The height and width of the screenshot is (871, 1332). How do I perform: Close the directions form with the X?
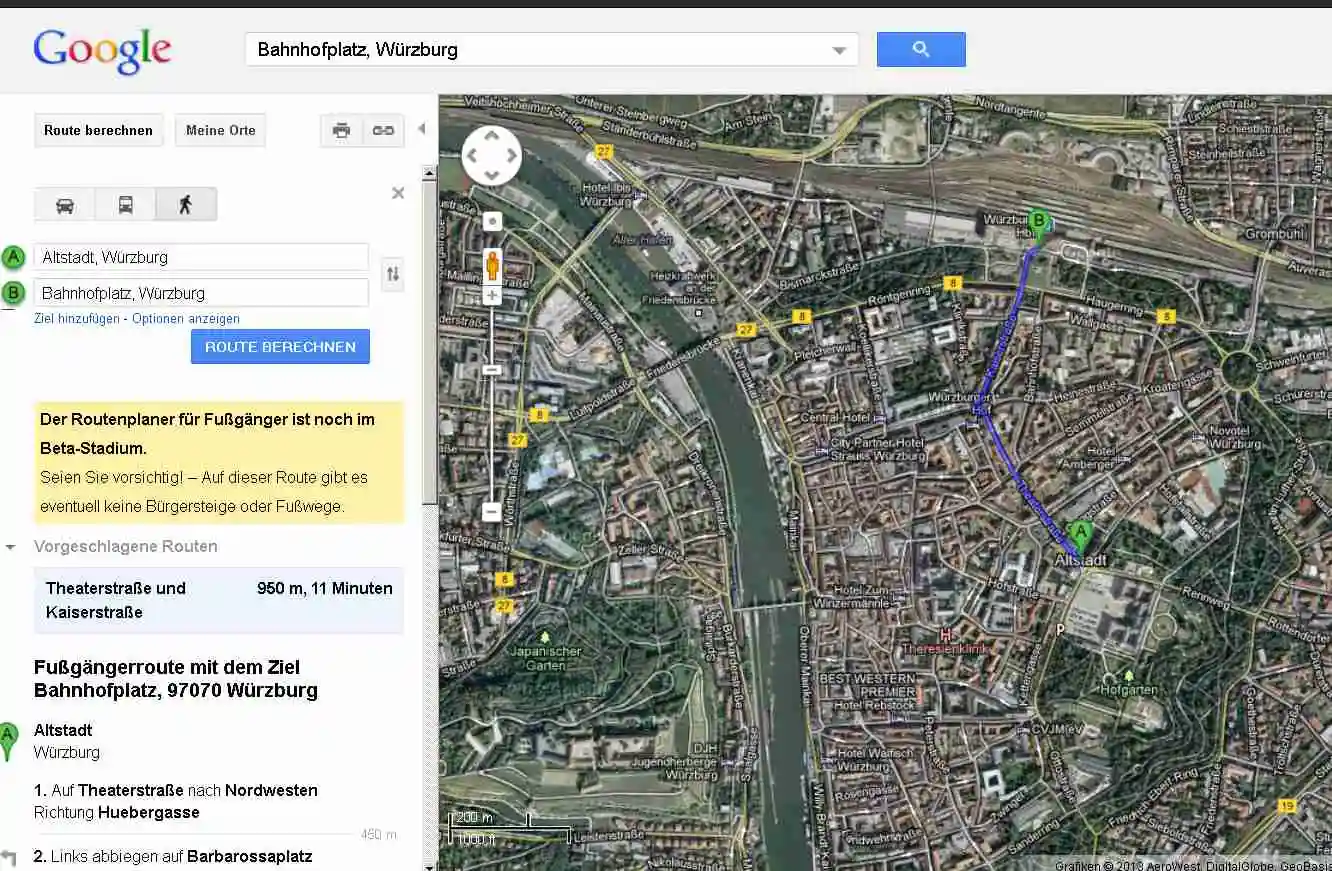tap(398, 193)
